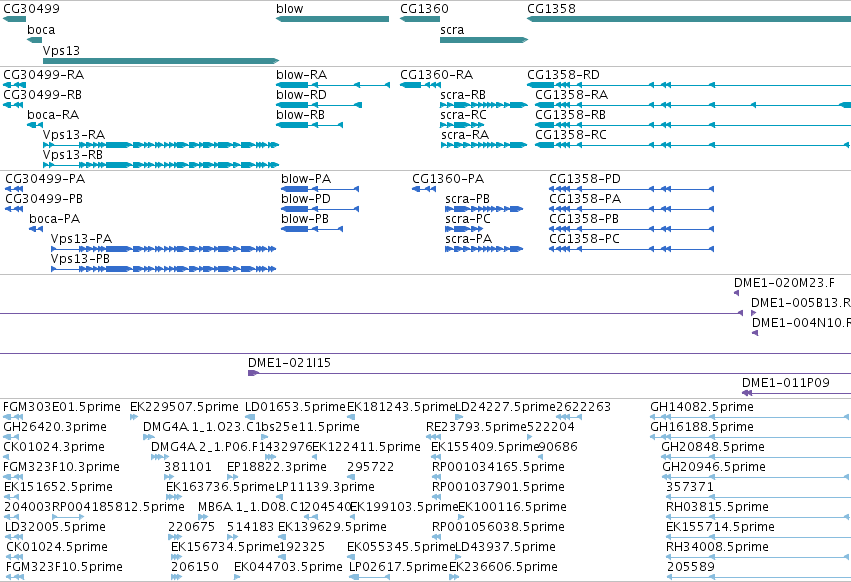Select the blow-PB protein label
This screenshot has width=851, height=582.
(x=305, y=219)
